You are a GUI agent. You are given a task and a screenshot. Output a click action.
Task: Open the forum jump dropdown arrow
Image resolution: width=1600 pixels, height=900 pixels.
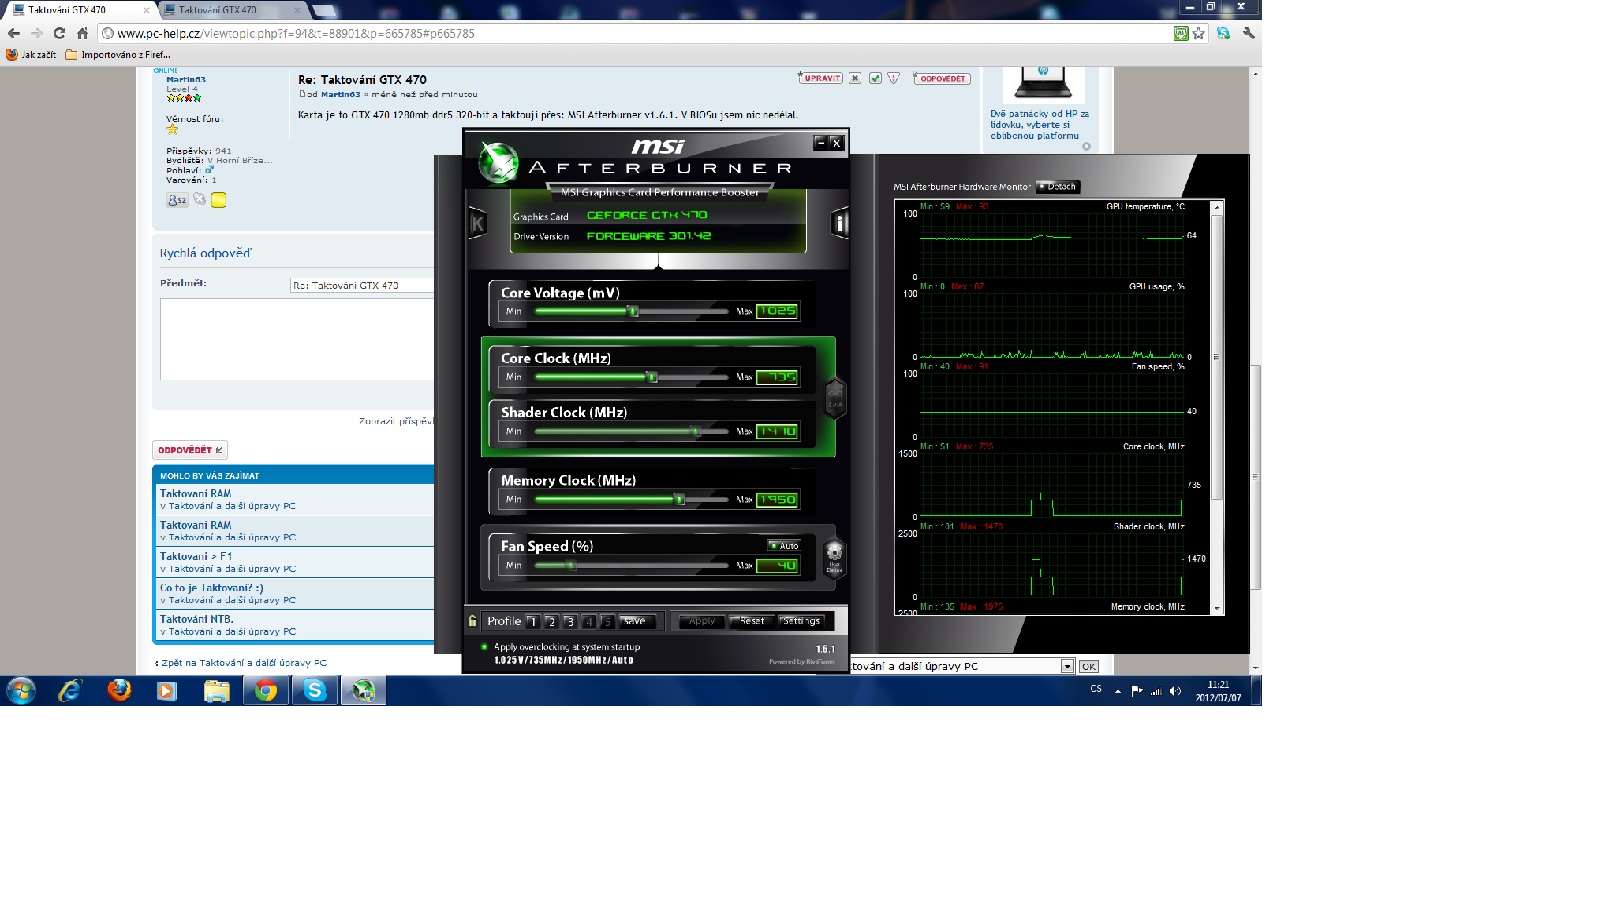pyautogui.click(x=1067, y=666)
